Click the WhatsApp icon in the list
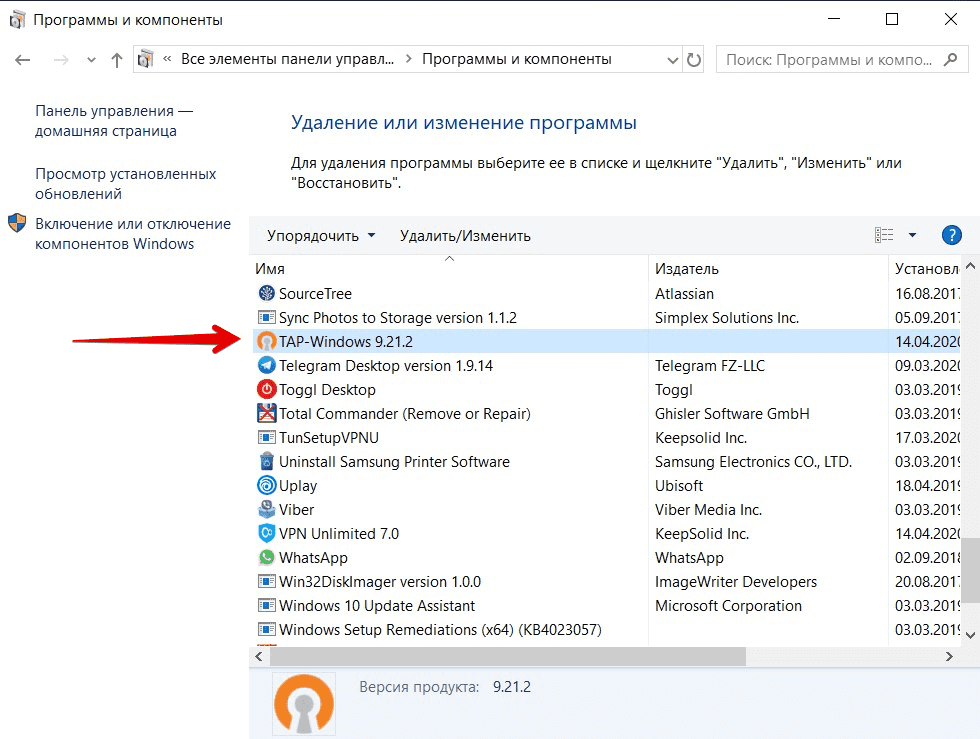Image resolution: width=980 pixels, height=739 pixels. [x=265, y=557]
